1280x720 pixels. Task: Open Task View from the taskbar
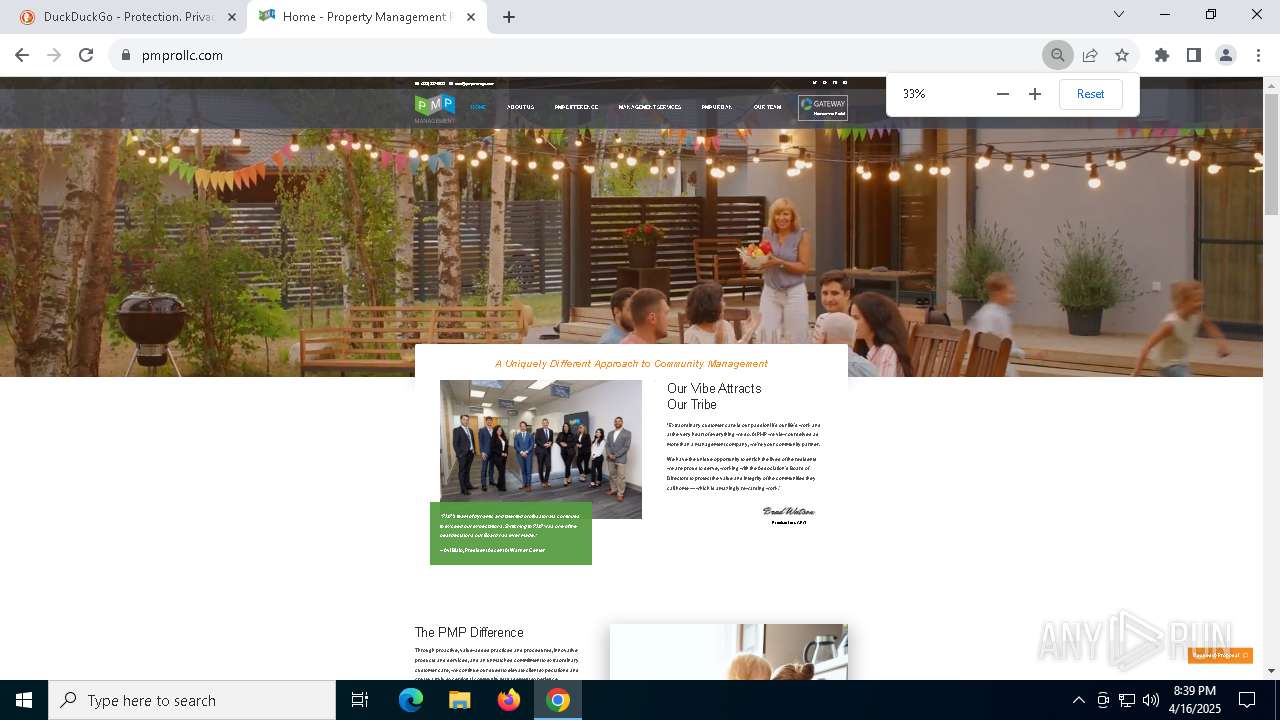360,700
